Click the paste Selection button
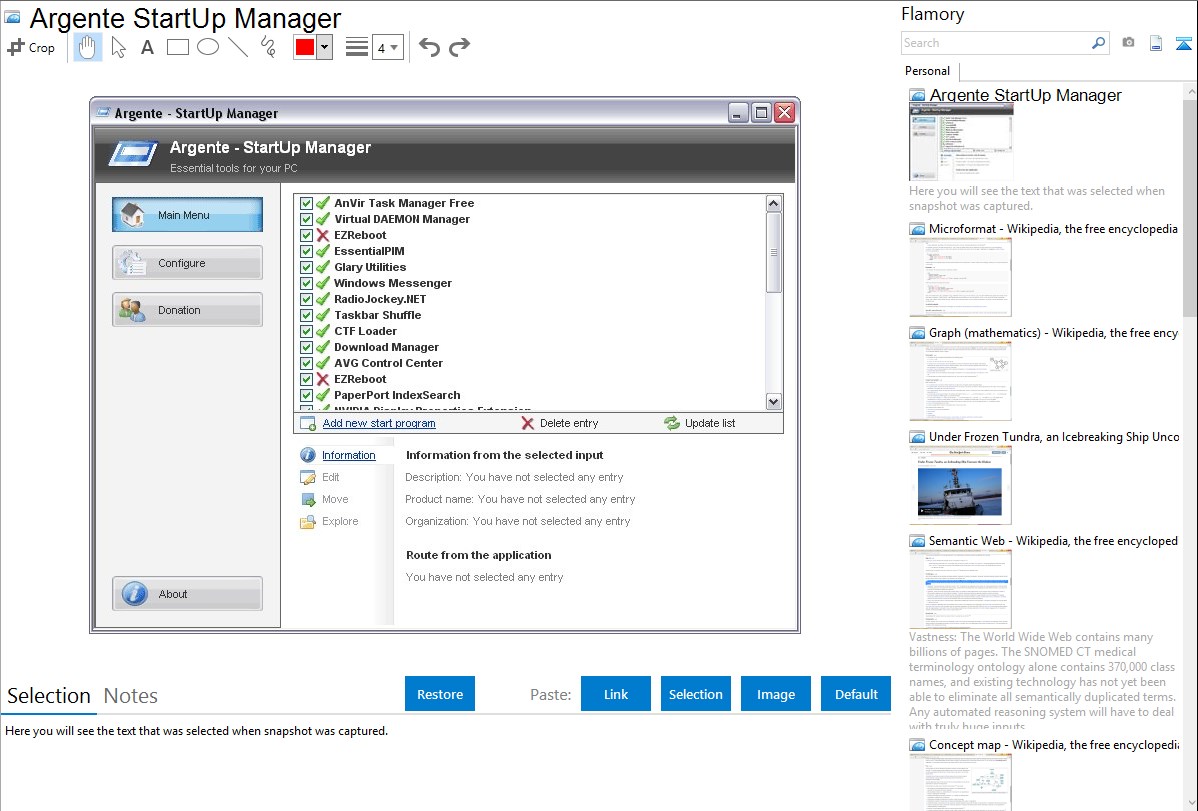Screen dimensions: 1198x811 point(696,694)
